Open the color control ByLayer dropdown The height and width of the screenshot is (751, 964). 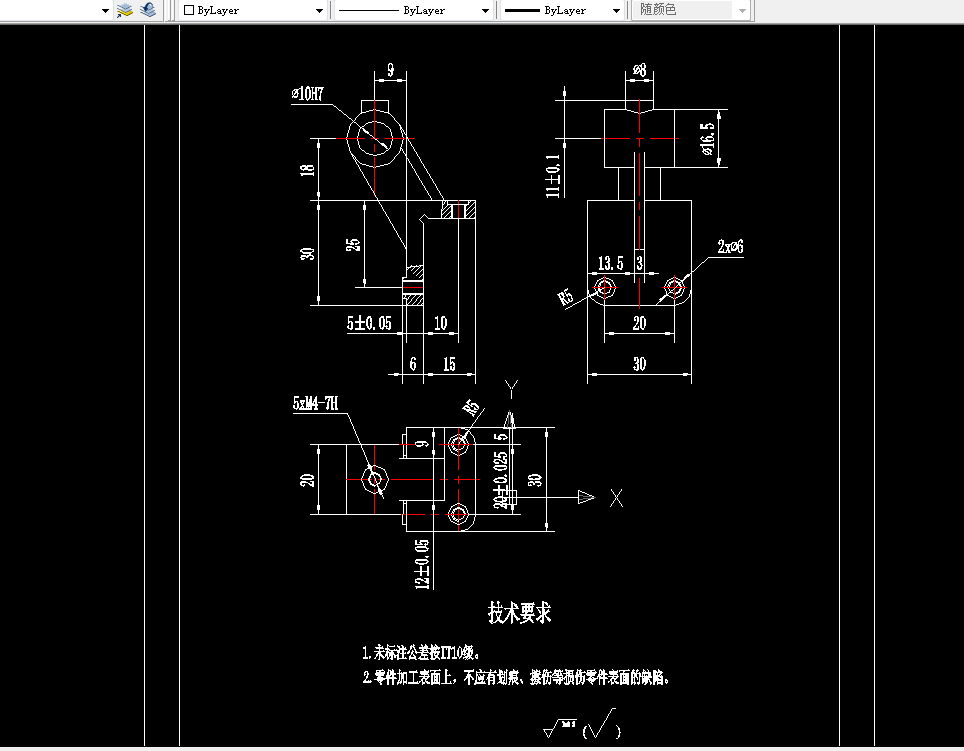(x=319, y=10)
